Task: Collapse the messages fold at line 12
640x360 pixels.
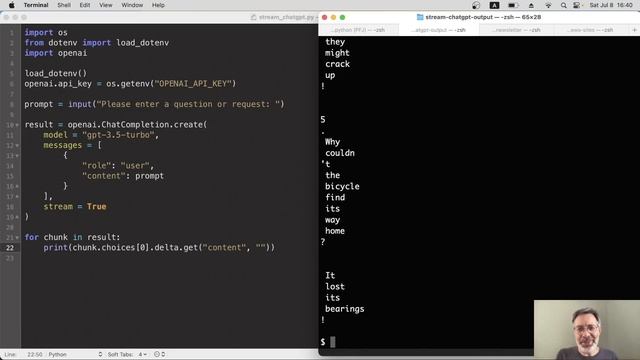Action: click(17, 145)
